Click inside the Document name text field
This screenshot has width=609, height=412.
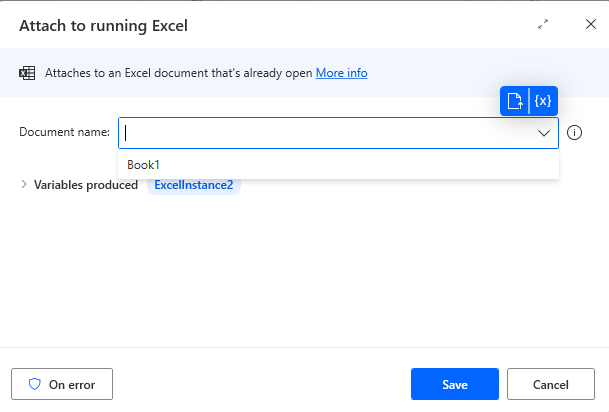(320, 133)
